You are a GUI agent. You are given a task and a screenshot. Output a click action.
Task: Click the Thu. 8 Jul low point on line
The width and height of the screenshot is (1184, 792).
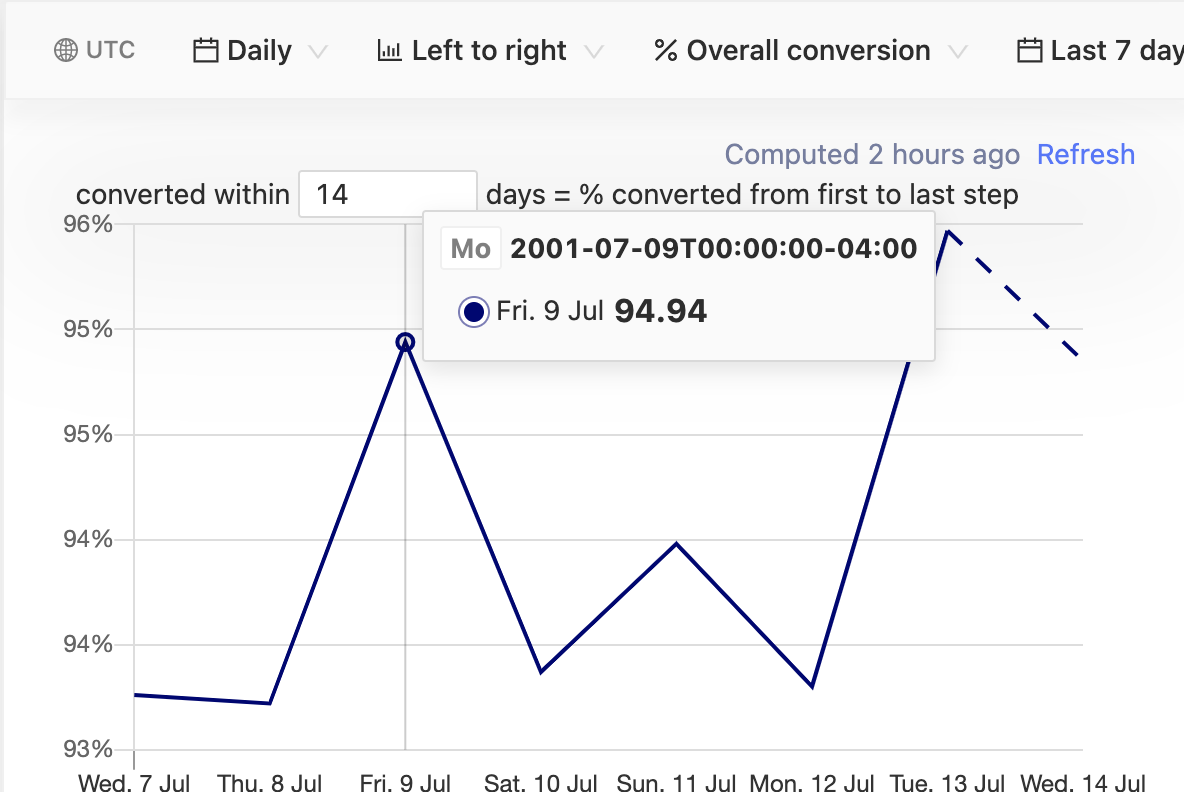(270, 703)
